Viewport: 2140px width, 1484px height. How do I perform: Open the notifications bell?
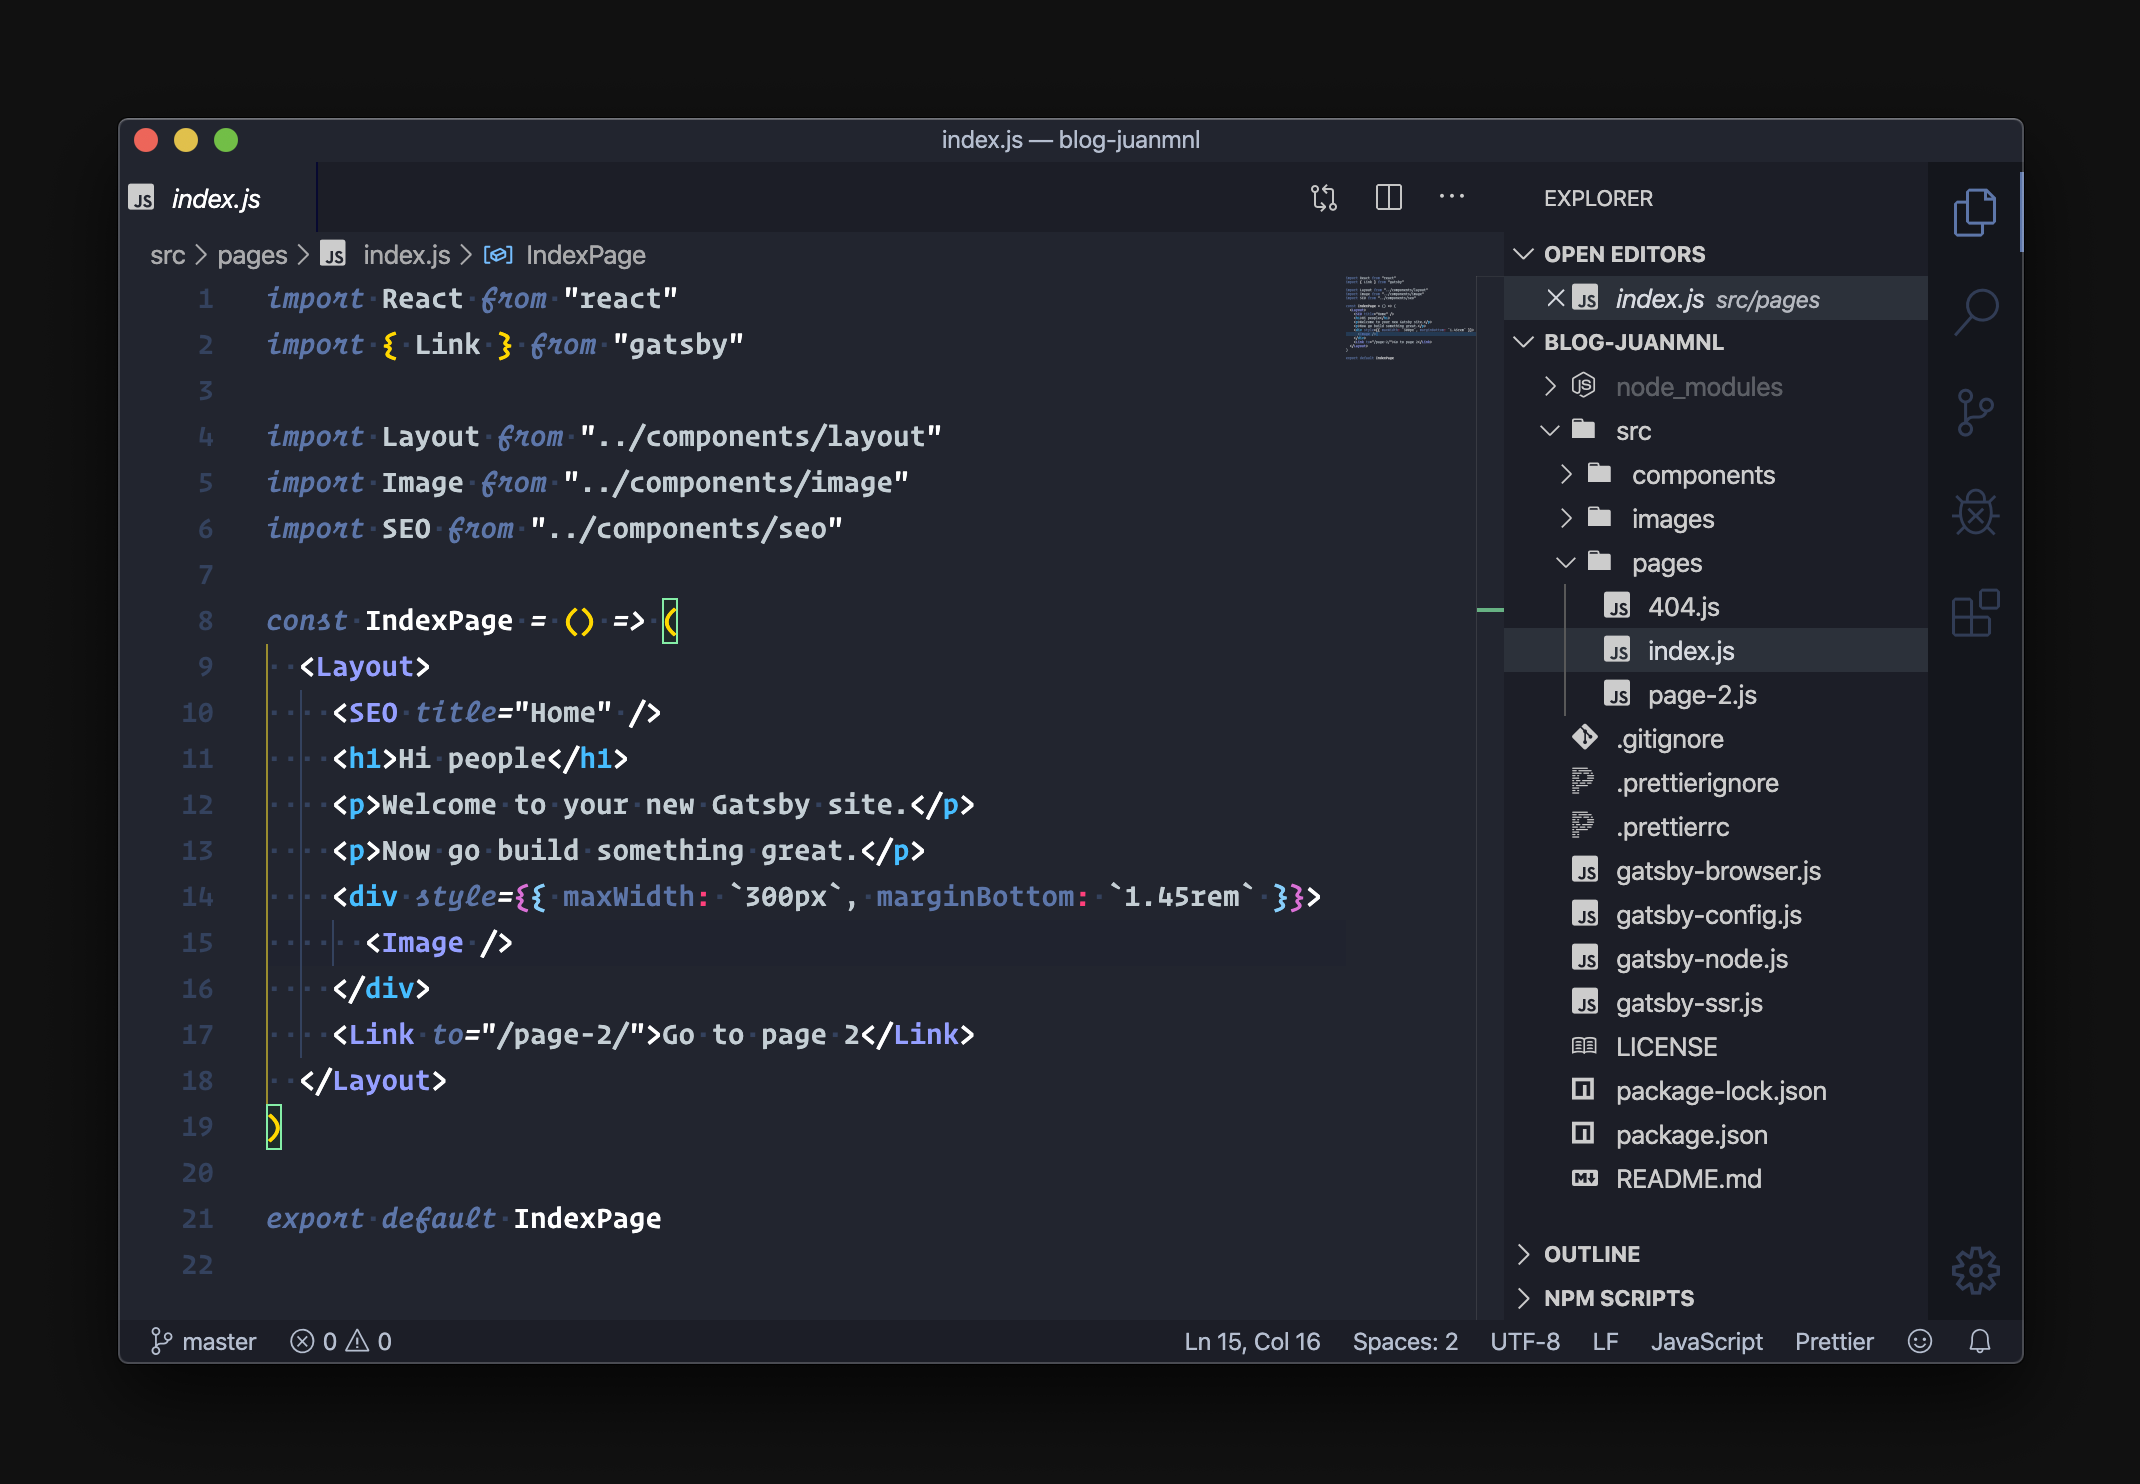coord(1979,1341)
